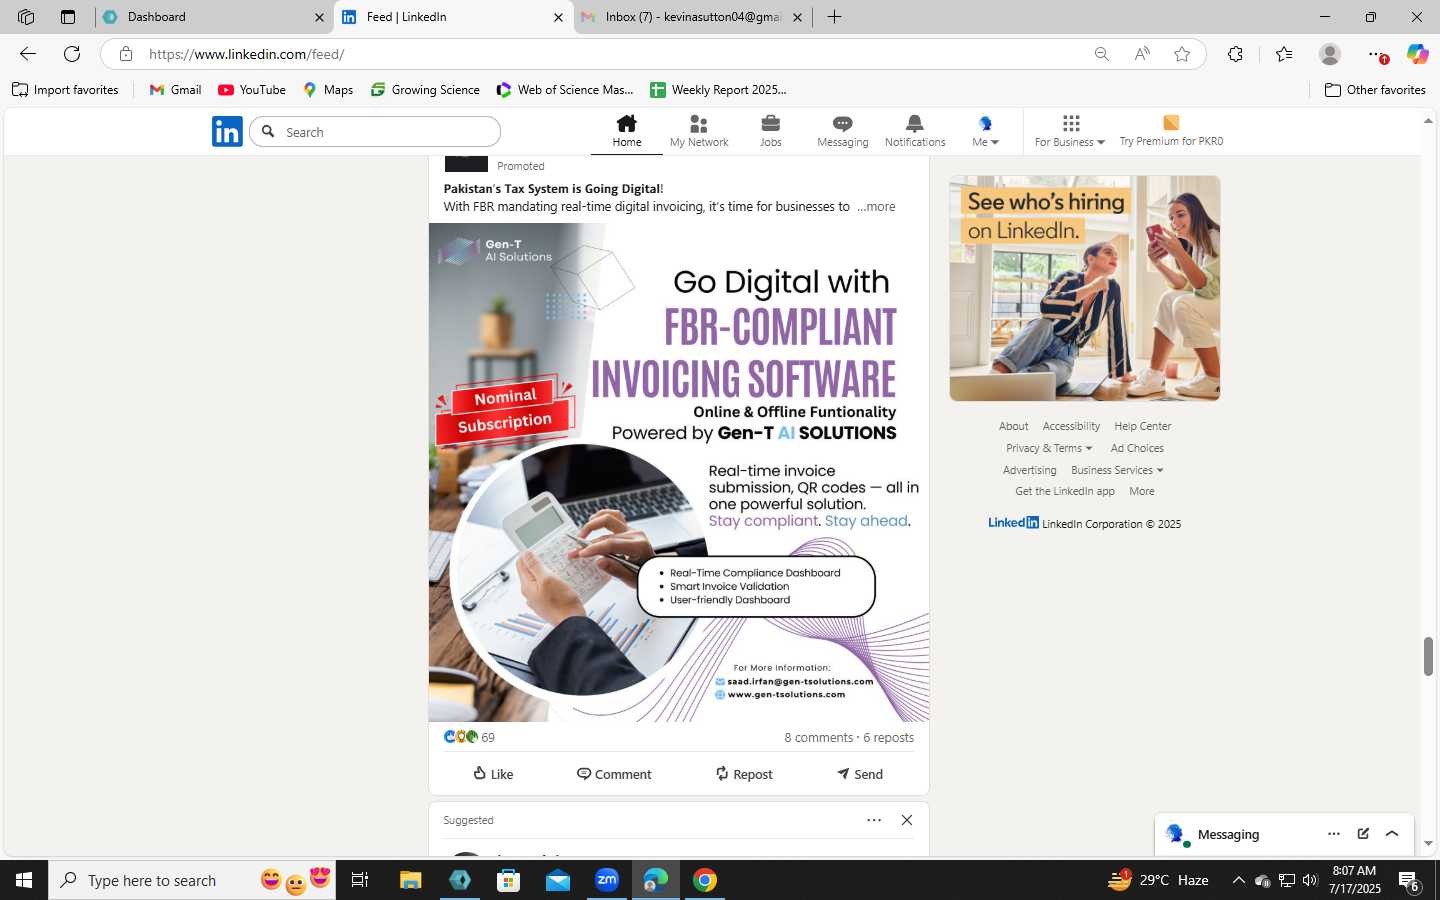Toggle read aloud icon
This screenshot has height=900, width=1440.
pyautogui.click(x=1141, y=54)
